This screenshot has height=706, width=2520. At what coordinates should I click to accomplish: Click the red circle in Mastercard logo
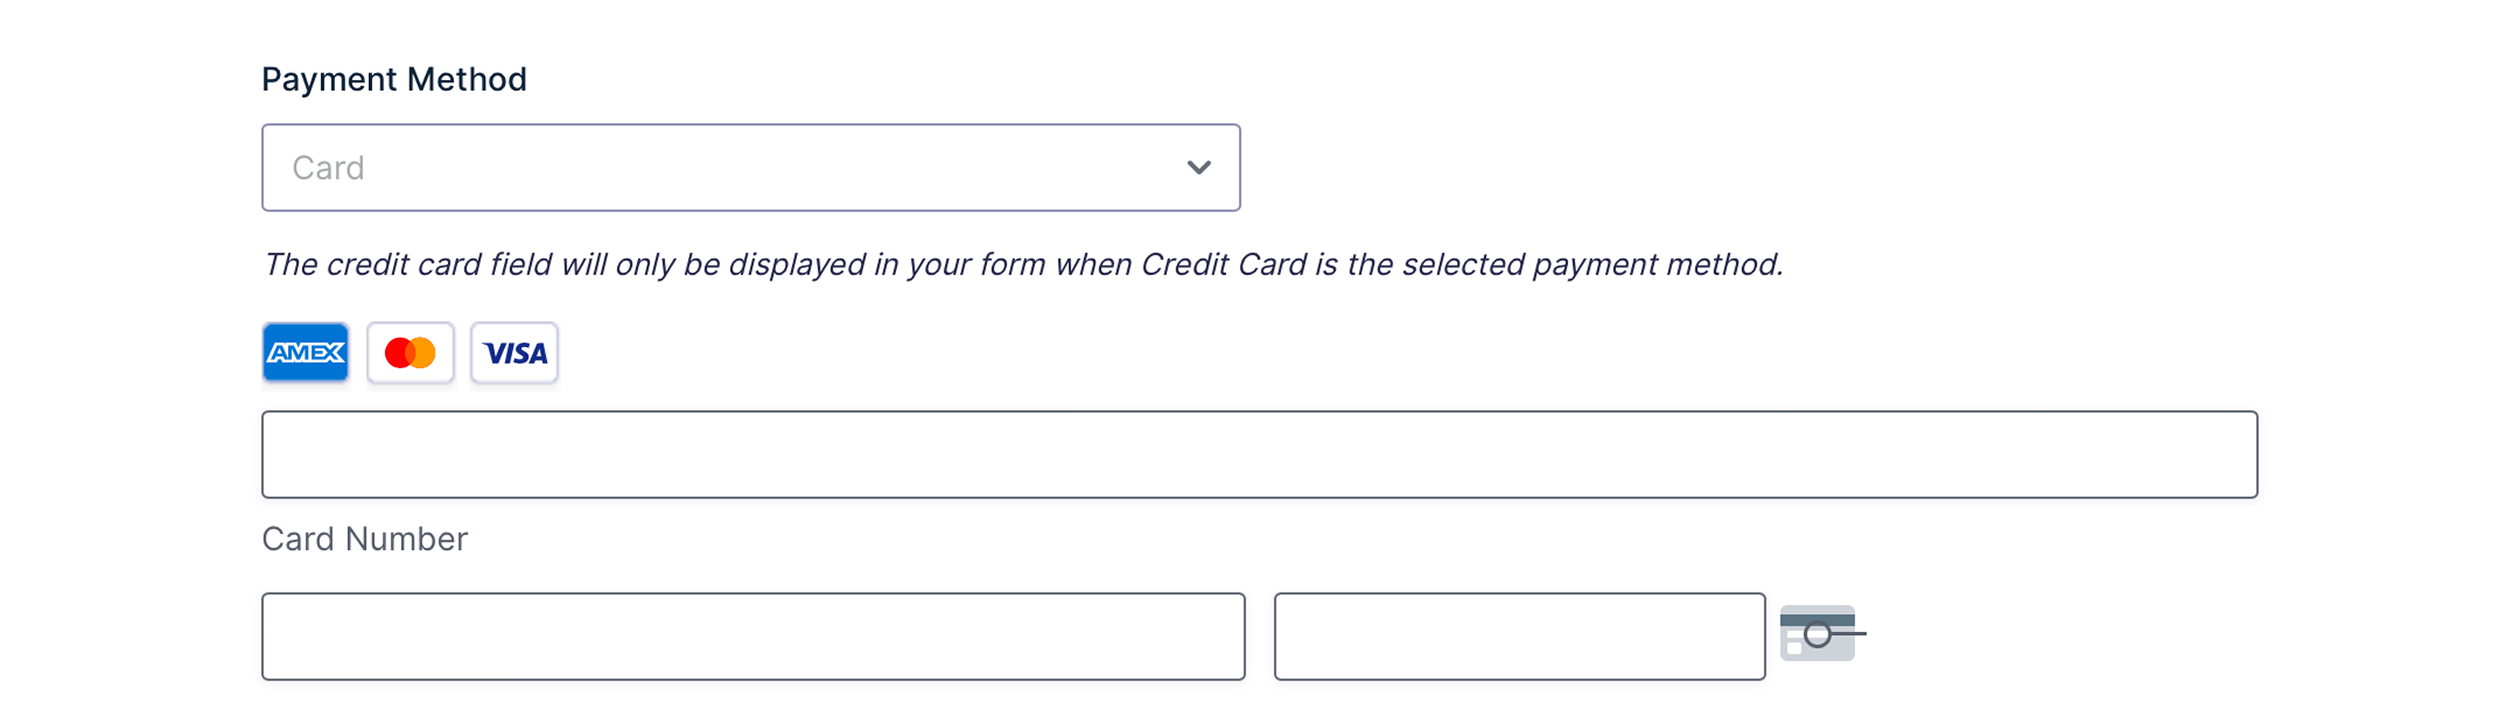tap(399, 353)
